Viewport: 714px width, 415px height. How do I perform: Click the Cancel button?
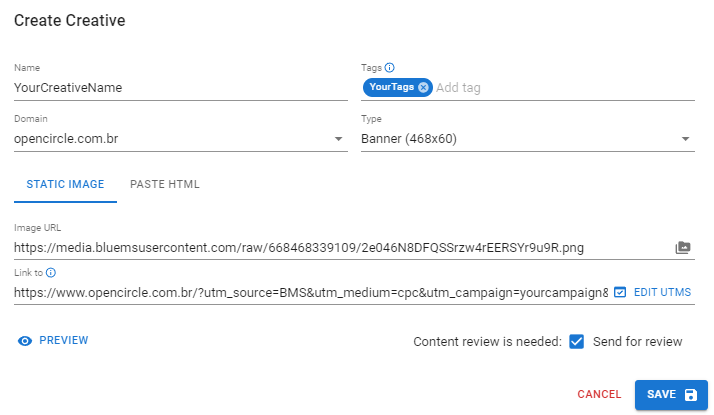click(x=599, y=395)
